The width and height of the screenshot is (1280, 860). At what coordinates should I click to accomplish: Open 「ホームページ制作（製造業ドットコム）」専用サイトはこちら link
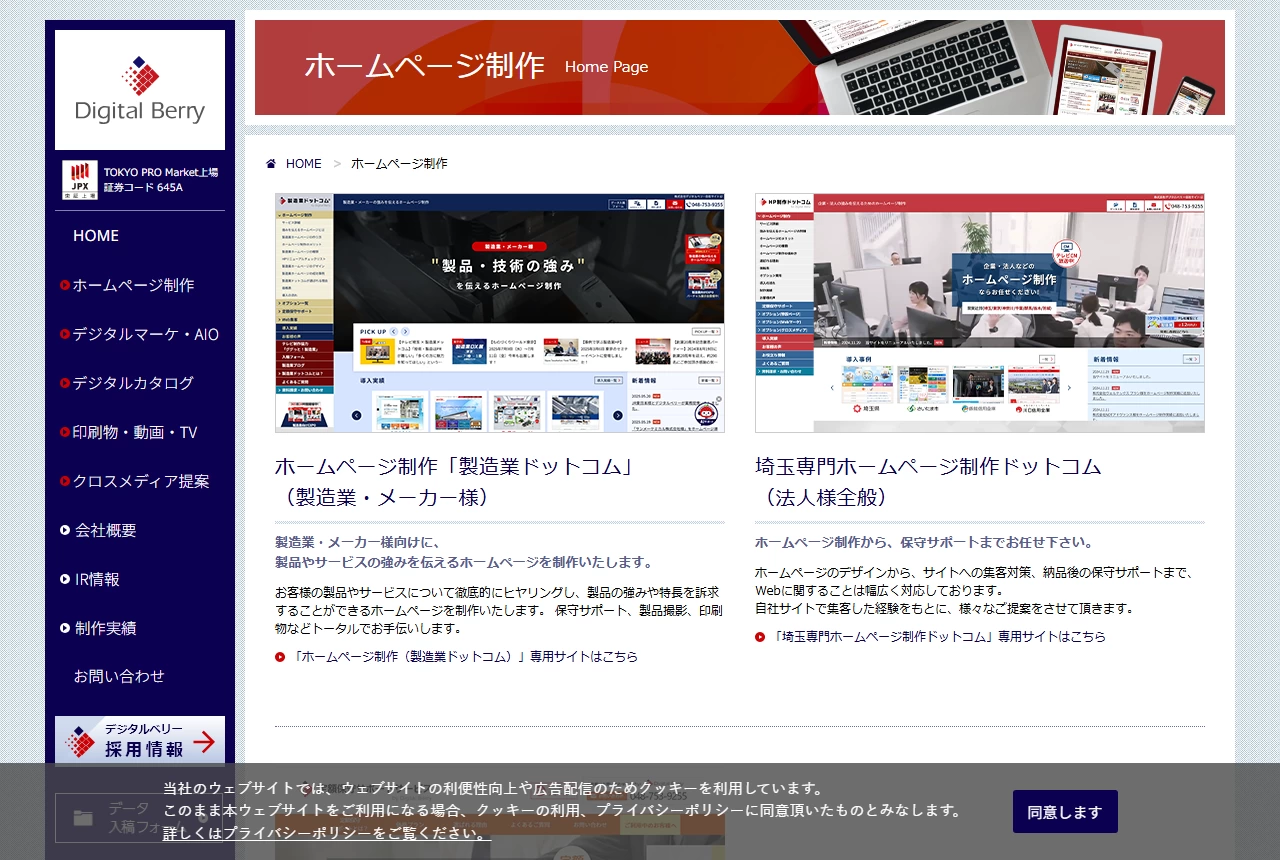(465, 657)
